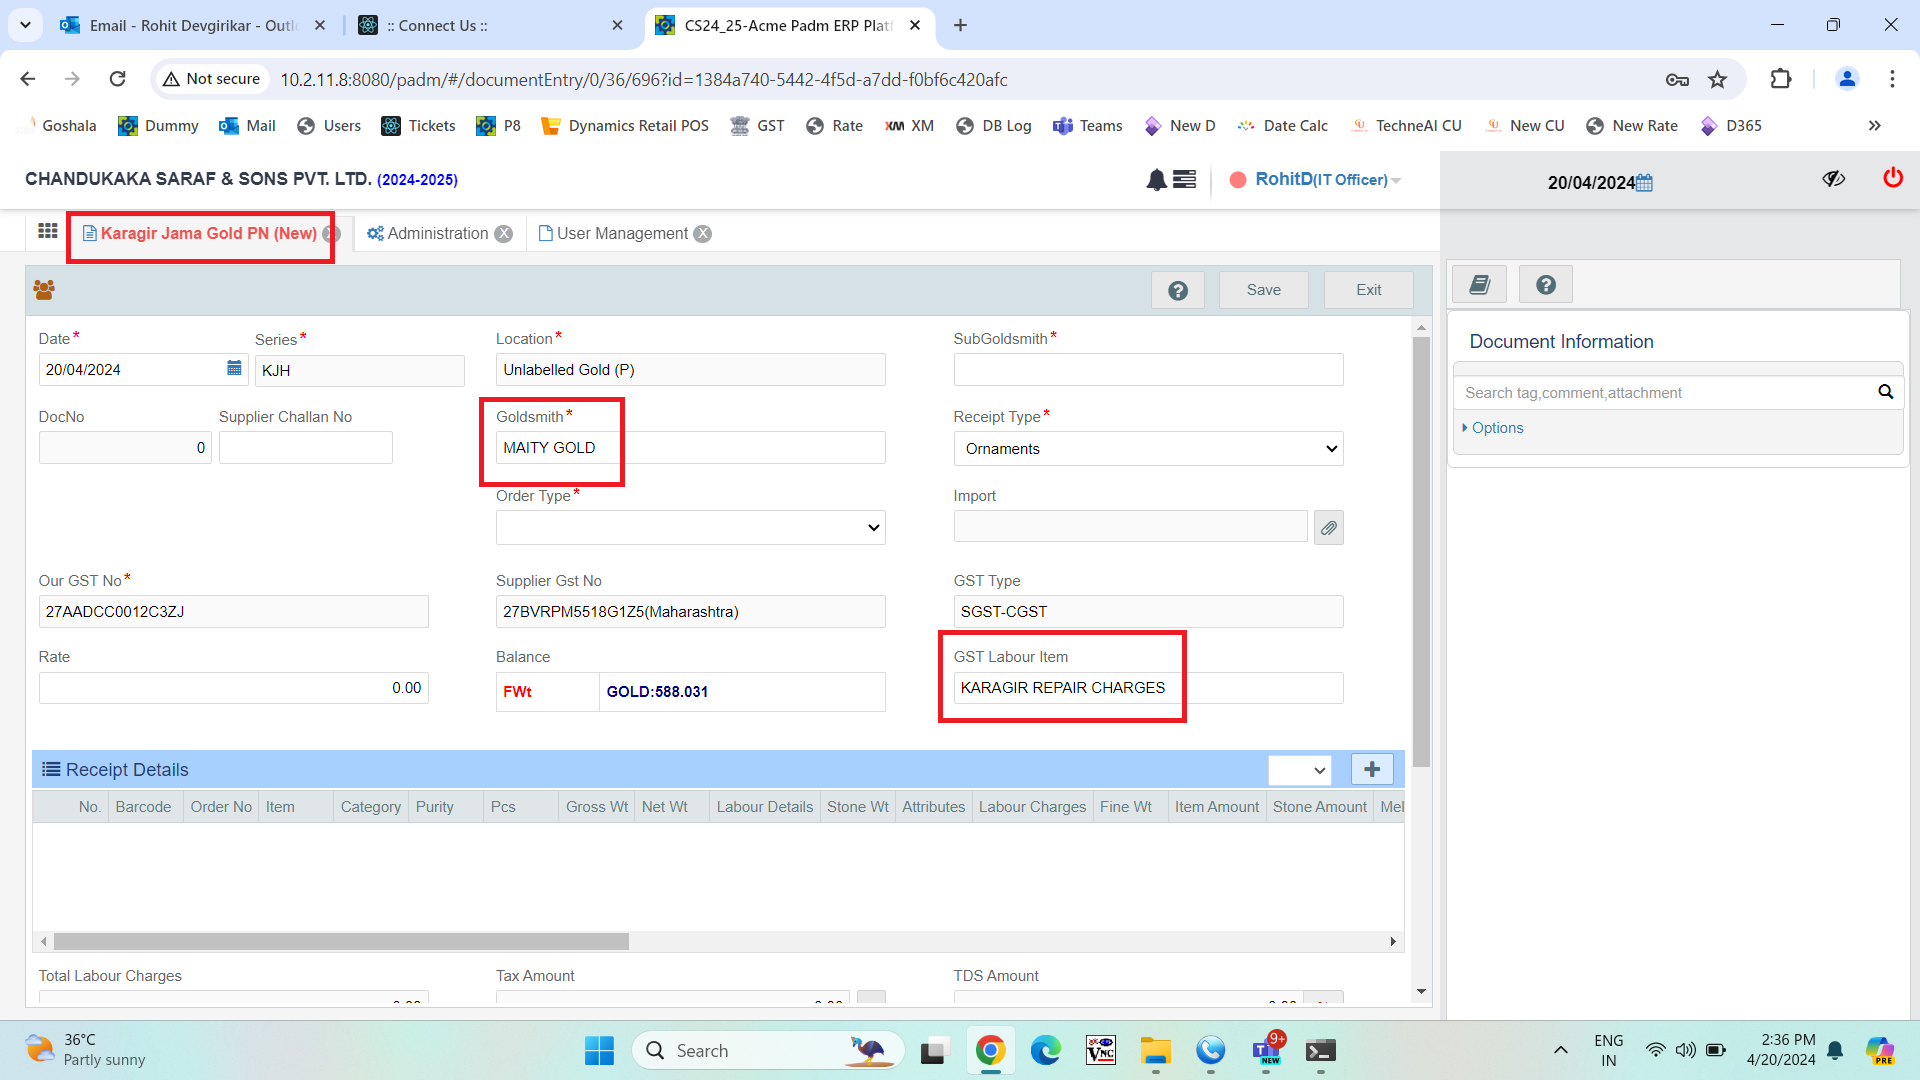
Task: Click the Rate input field
Action: point(234,688)
